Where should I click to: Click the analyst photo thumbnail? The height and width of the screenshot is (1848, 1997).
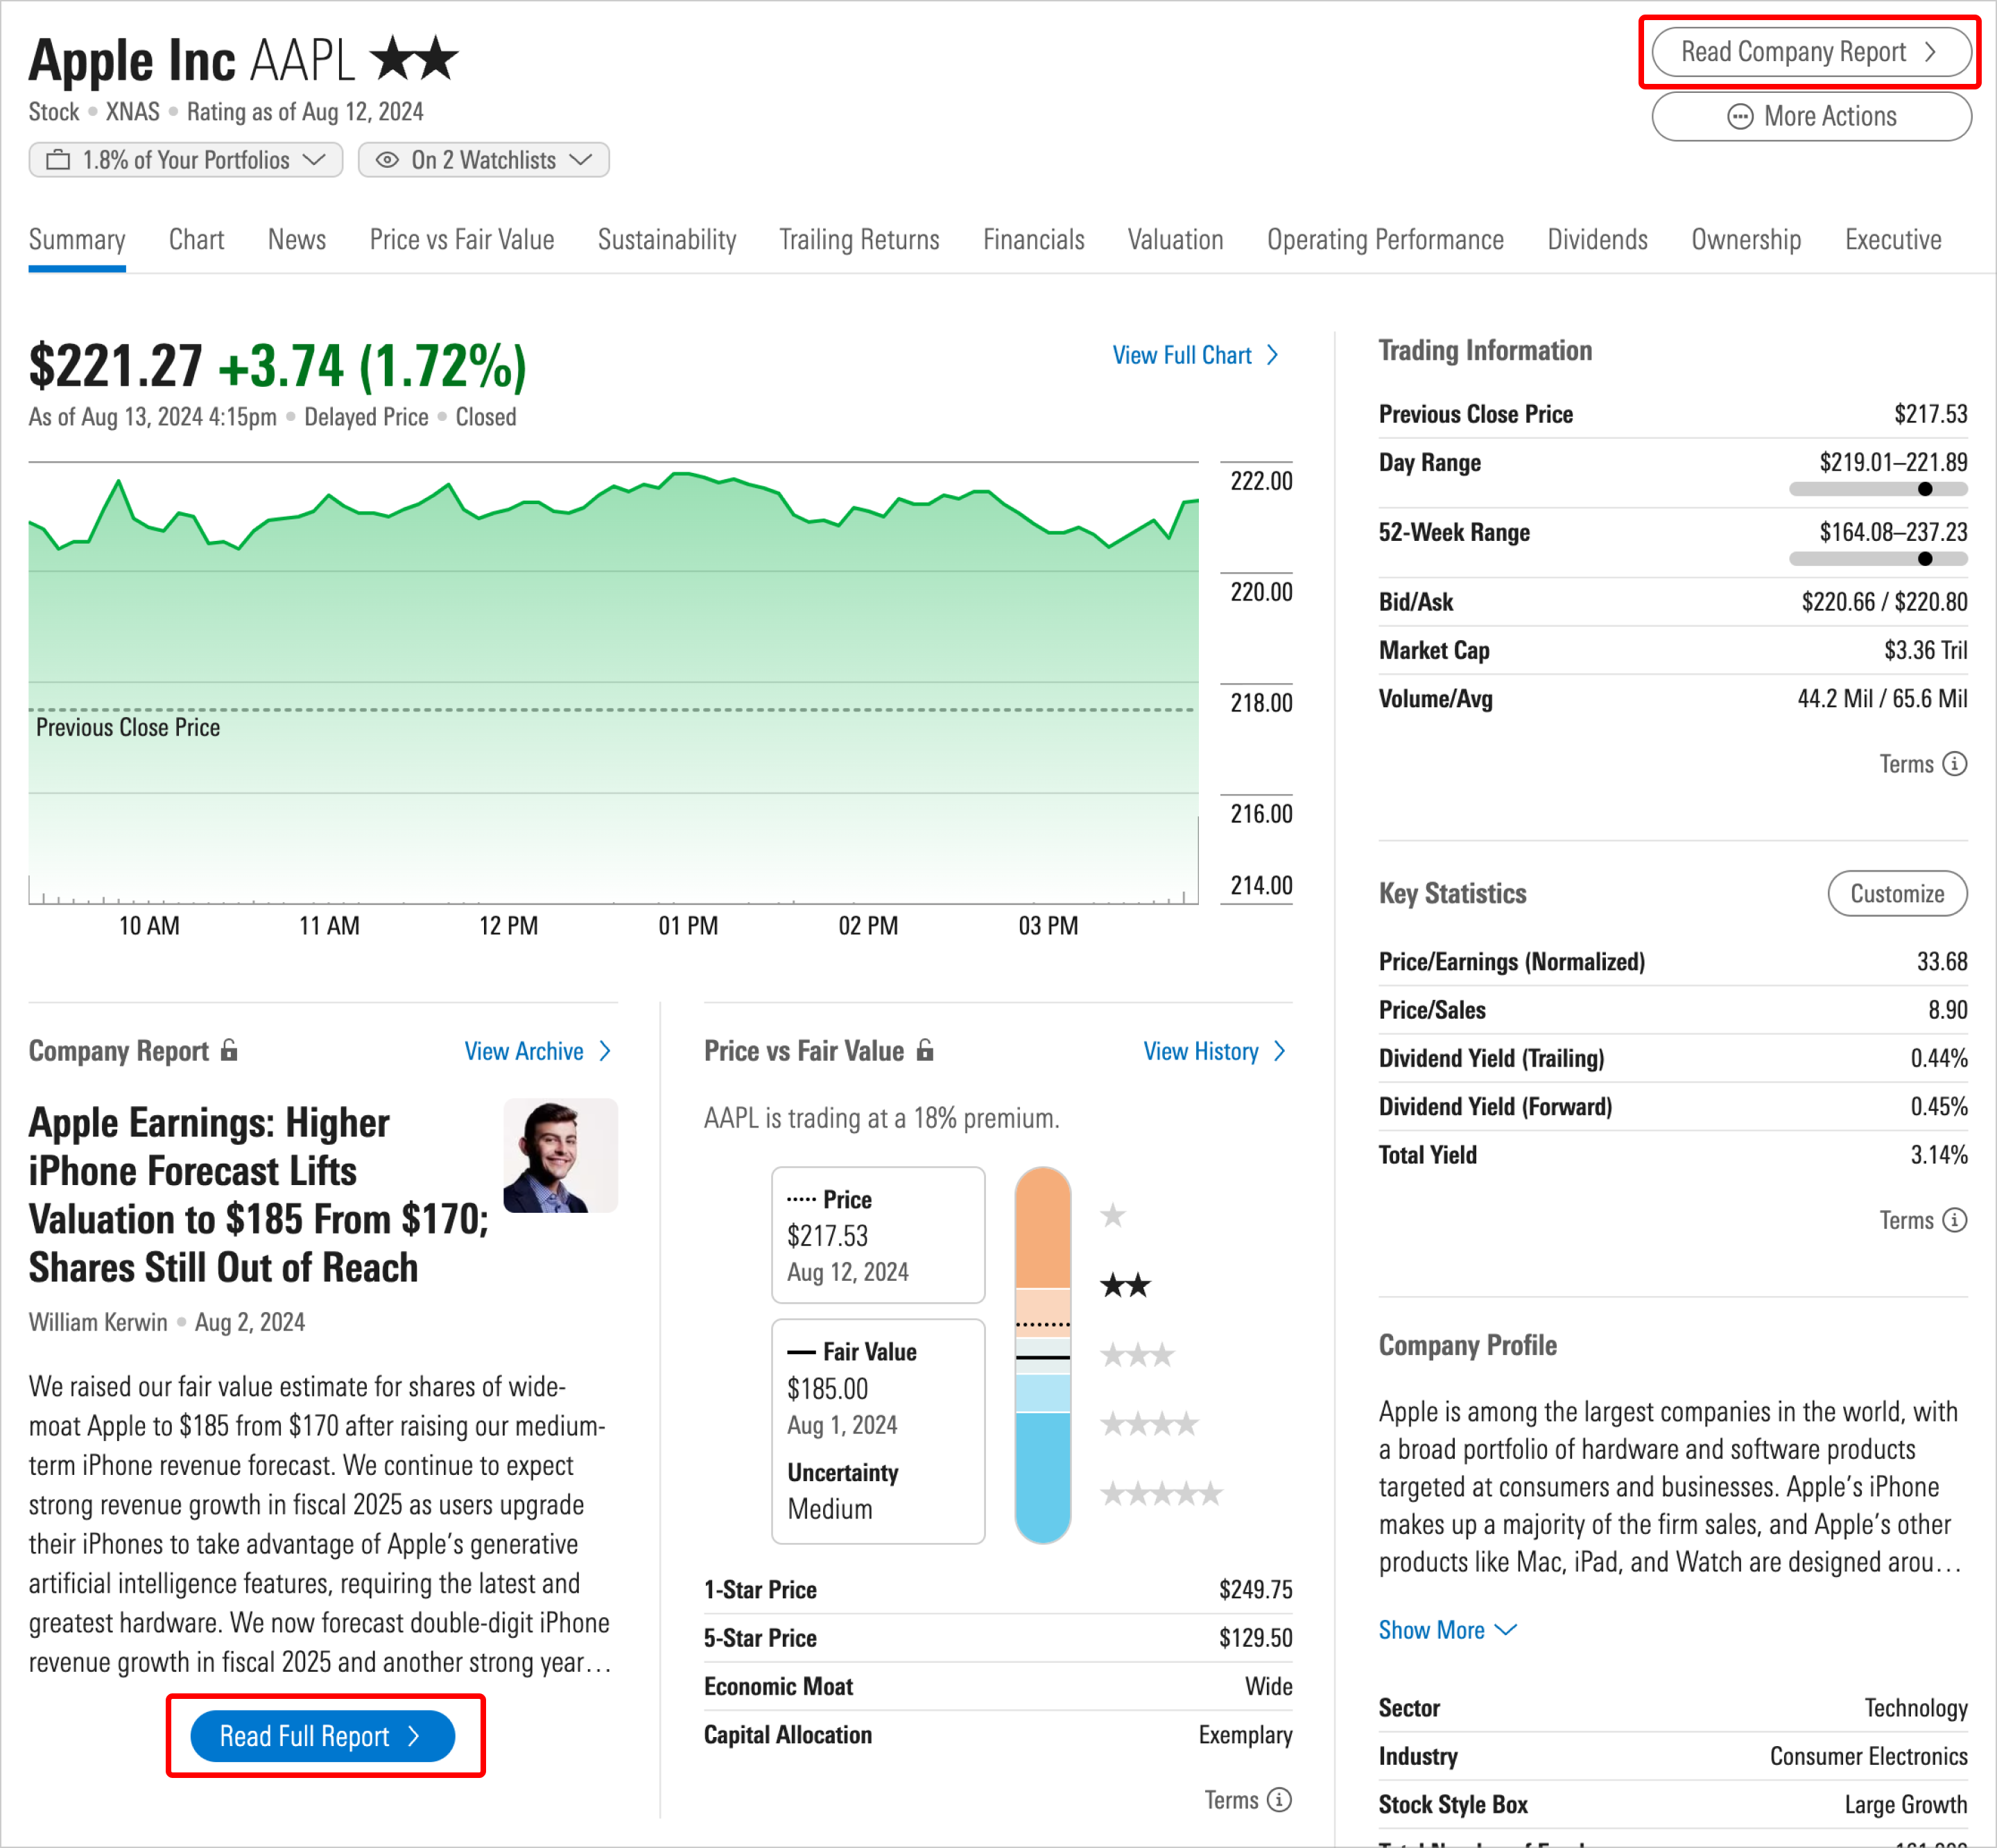coord(560,1156)
